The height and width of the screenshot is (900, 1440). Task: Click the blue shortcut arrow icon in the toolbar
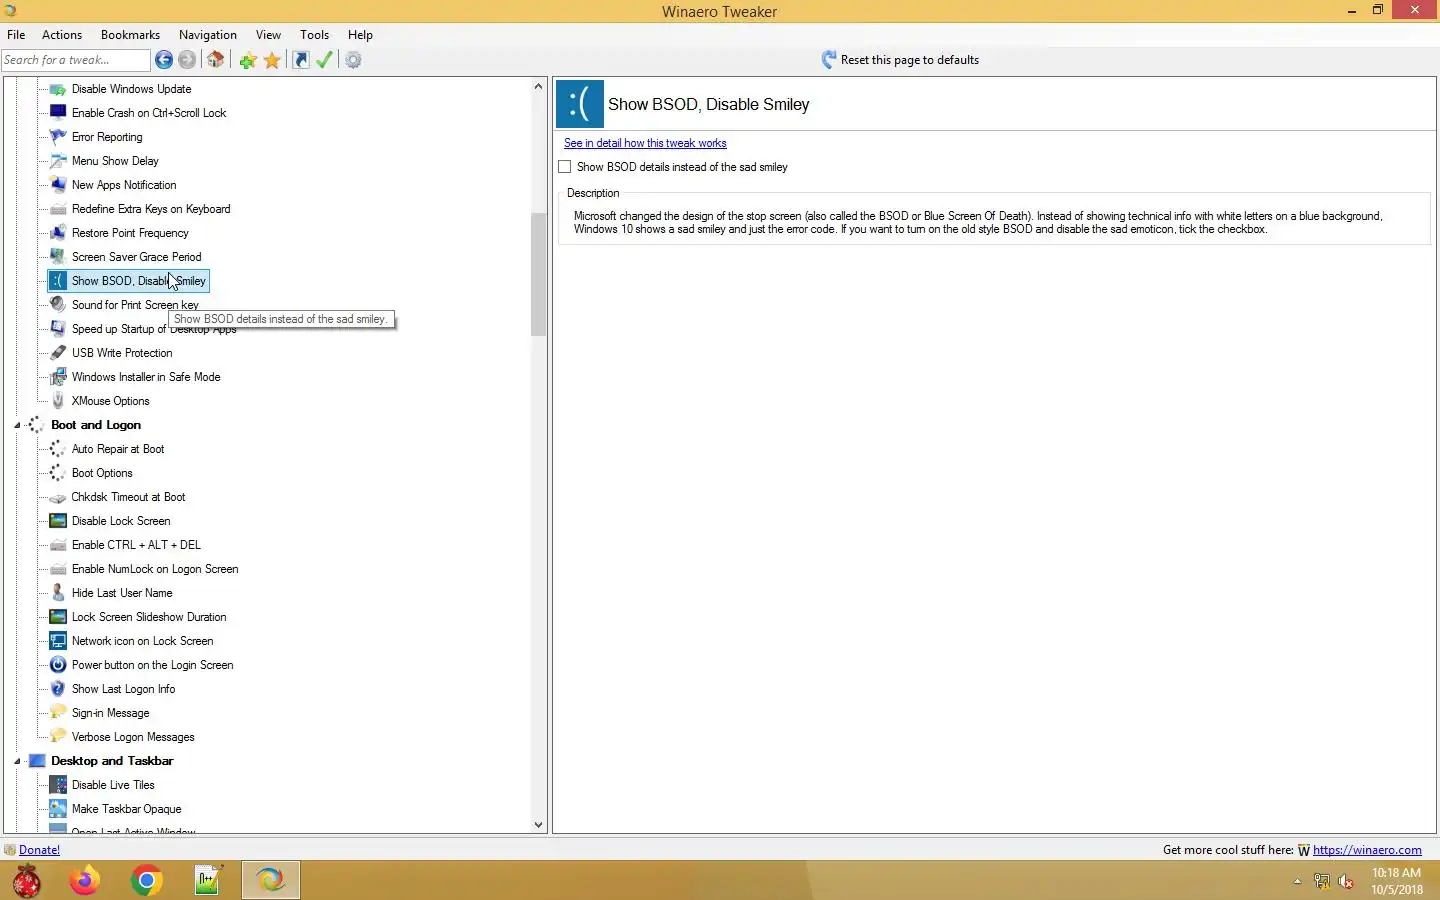pos(300,60)
